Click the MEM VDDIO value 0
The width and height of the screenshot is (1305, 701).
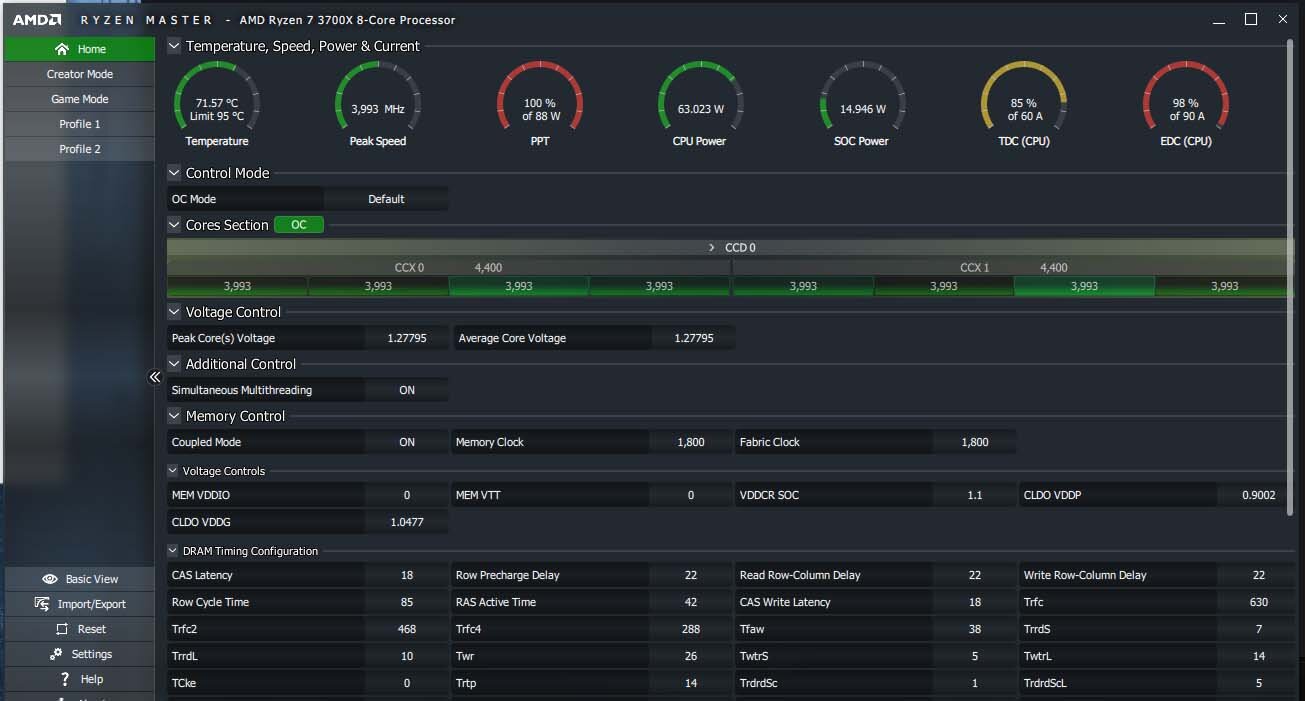tap(407, 495)
